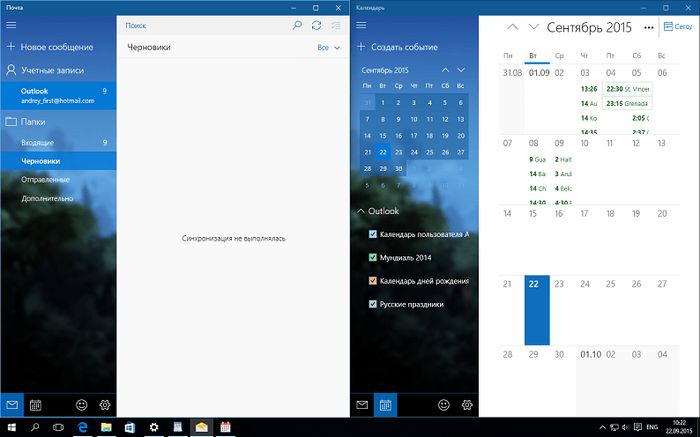Open the Mail app settings gear

104,405
